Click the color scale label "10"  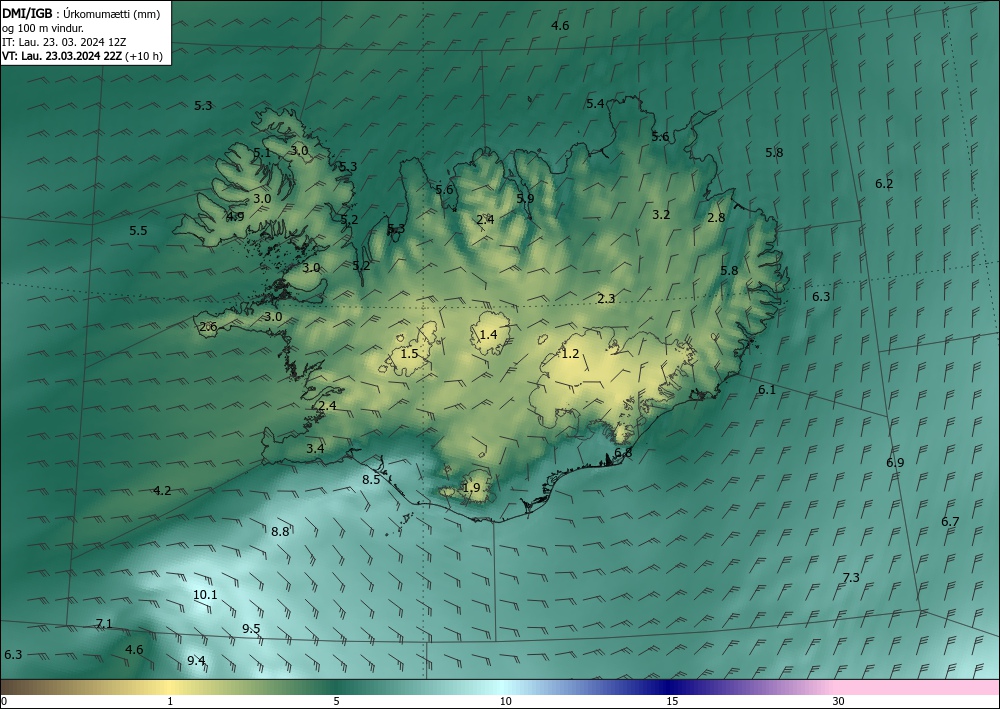pos(505,701)
